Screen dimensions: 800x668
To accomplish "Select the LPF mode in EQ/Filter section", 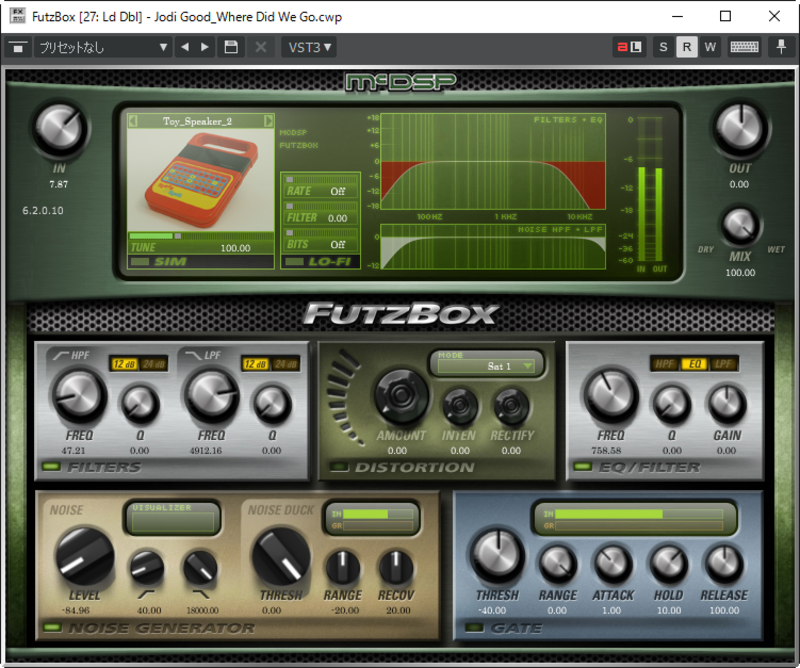I will click(x=723, y=364).
